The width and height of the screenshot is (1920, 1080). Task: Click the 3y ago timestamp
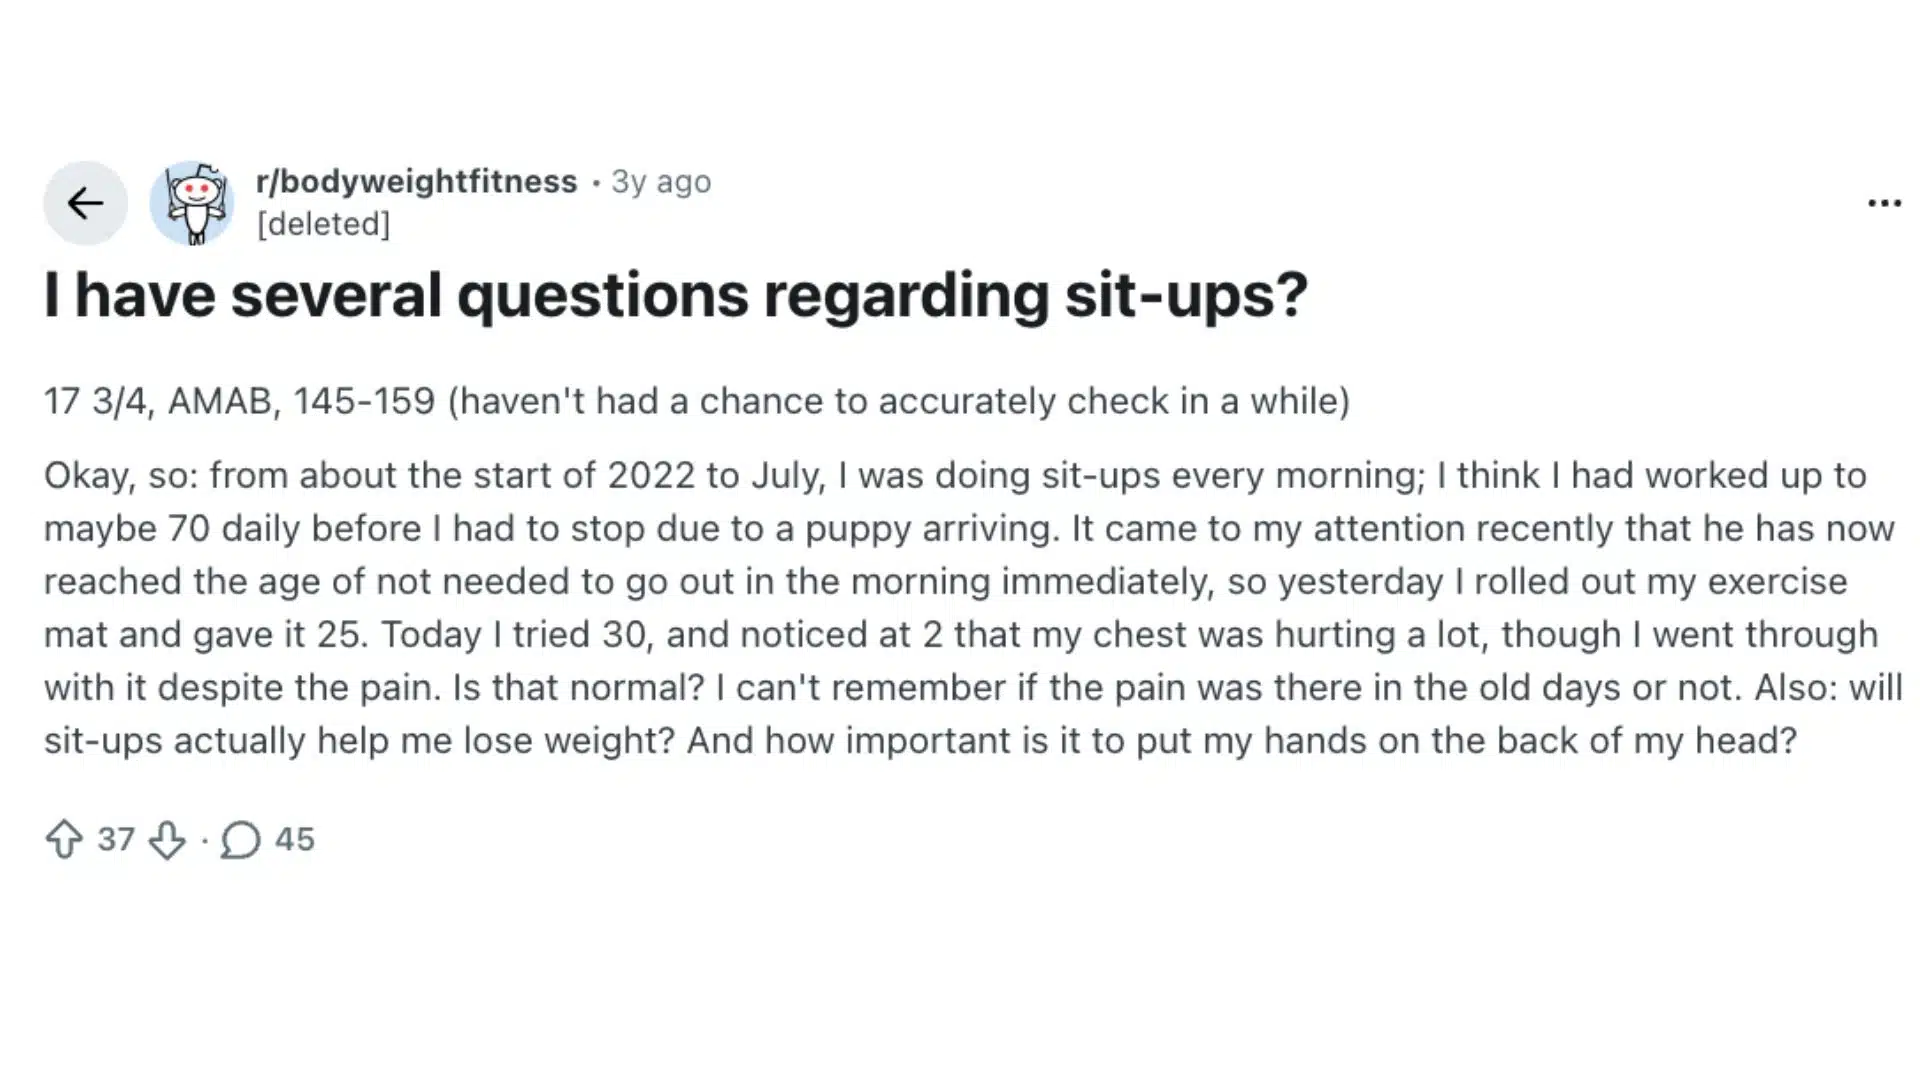pyautogui.click(x=660, y=181)
